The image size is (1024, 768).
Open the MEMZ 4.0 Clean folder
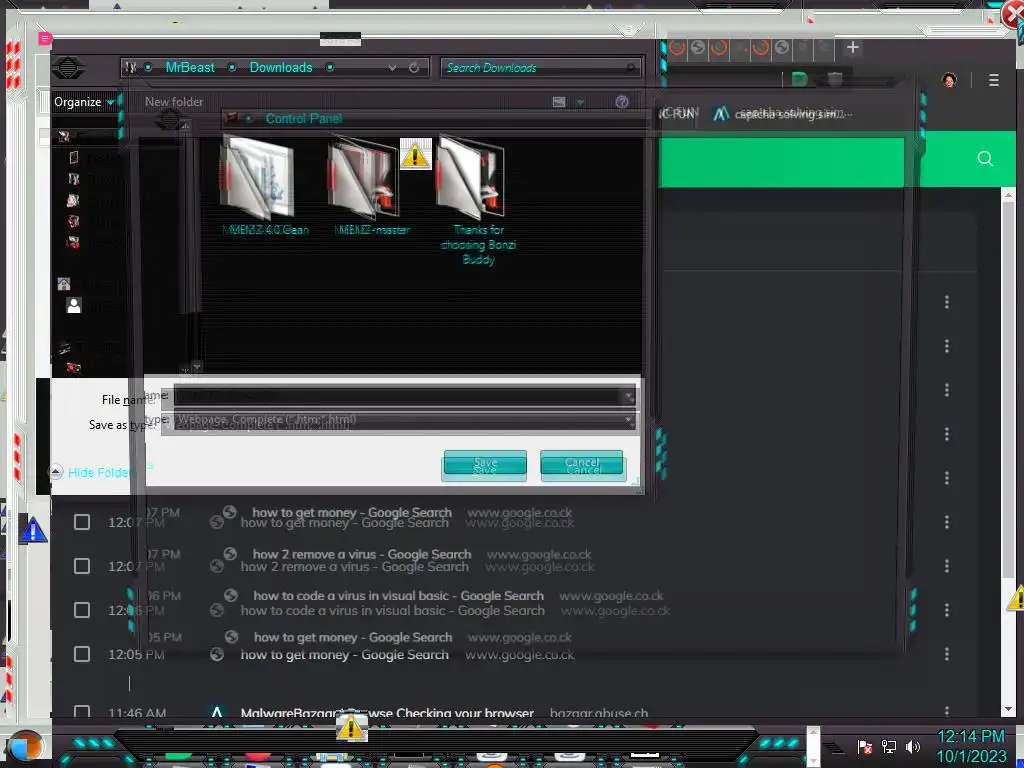click(x=259, y=186)
